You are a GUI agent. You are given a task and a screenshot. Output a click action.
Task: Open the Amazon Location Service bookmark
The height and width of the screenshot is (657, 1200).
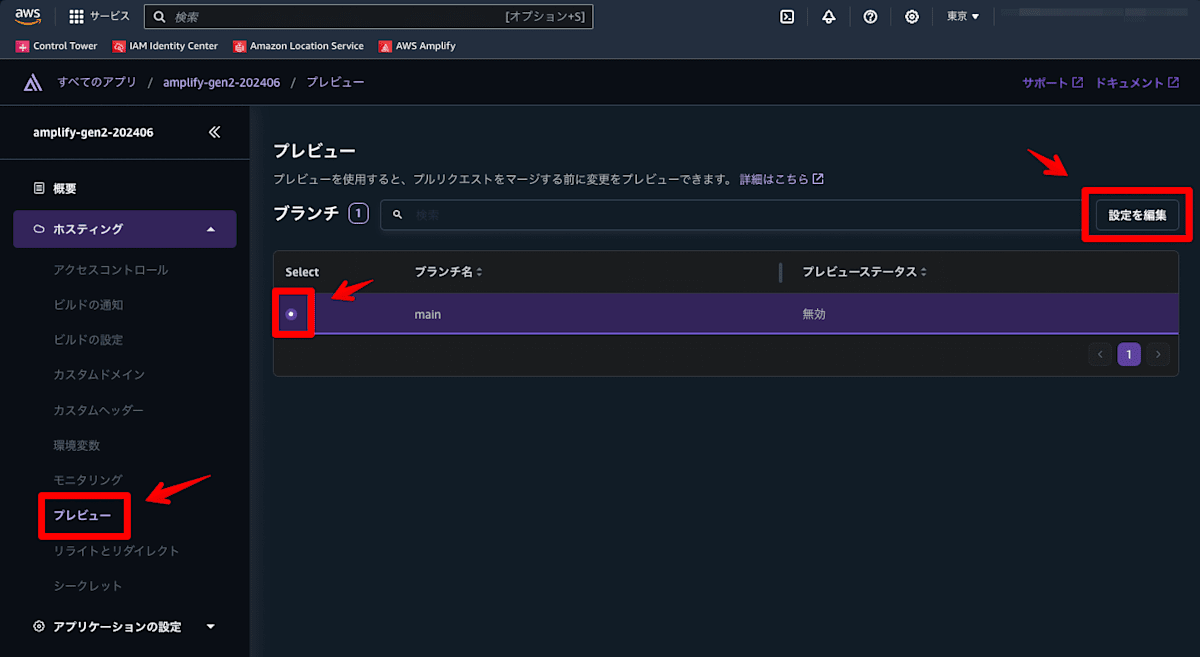click(298, 46)
